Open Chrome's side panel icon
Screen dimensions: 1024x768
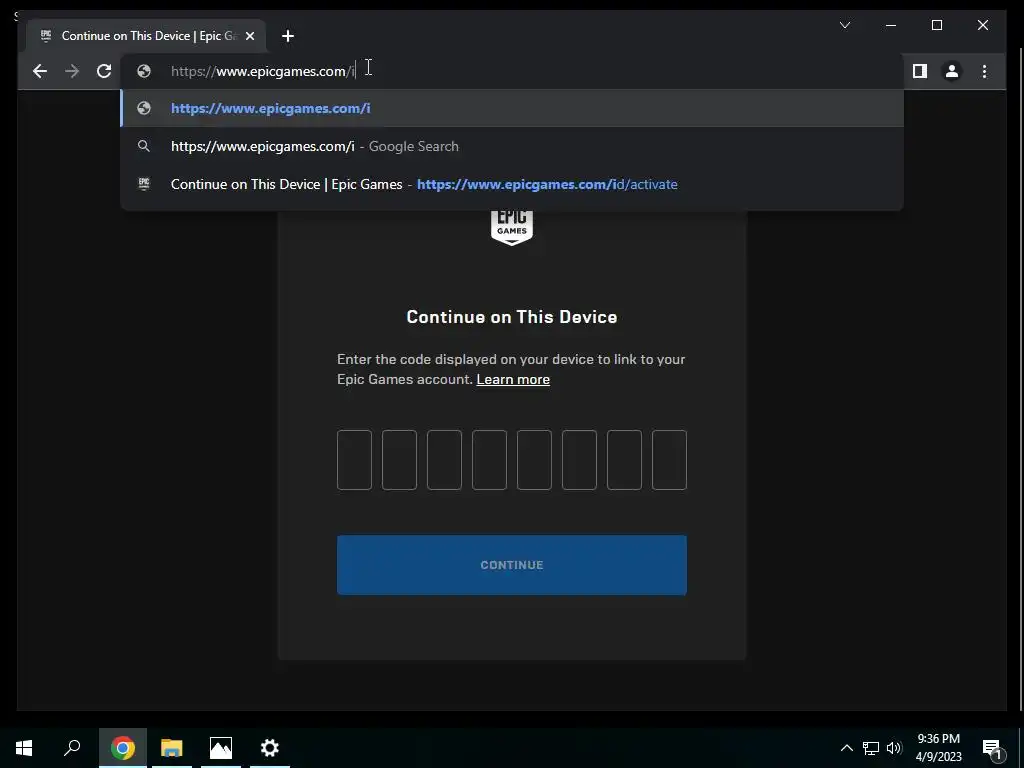920,71
